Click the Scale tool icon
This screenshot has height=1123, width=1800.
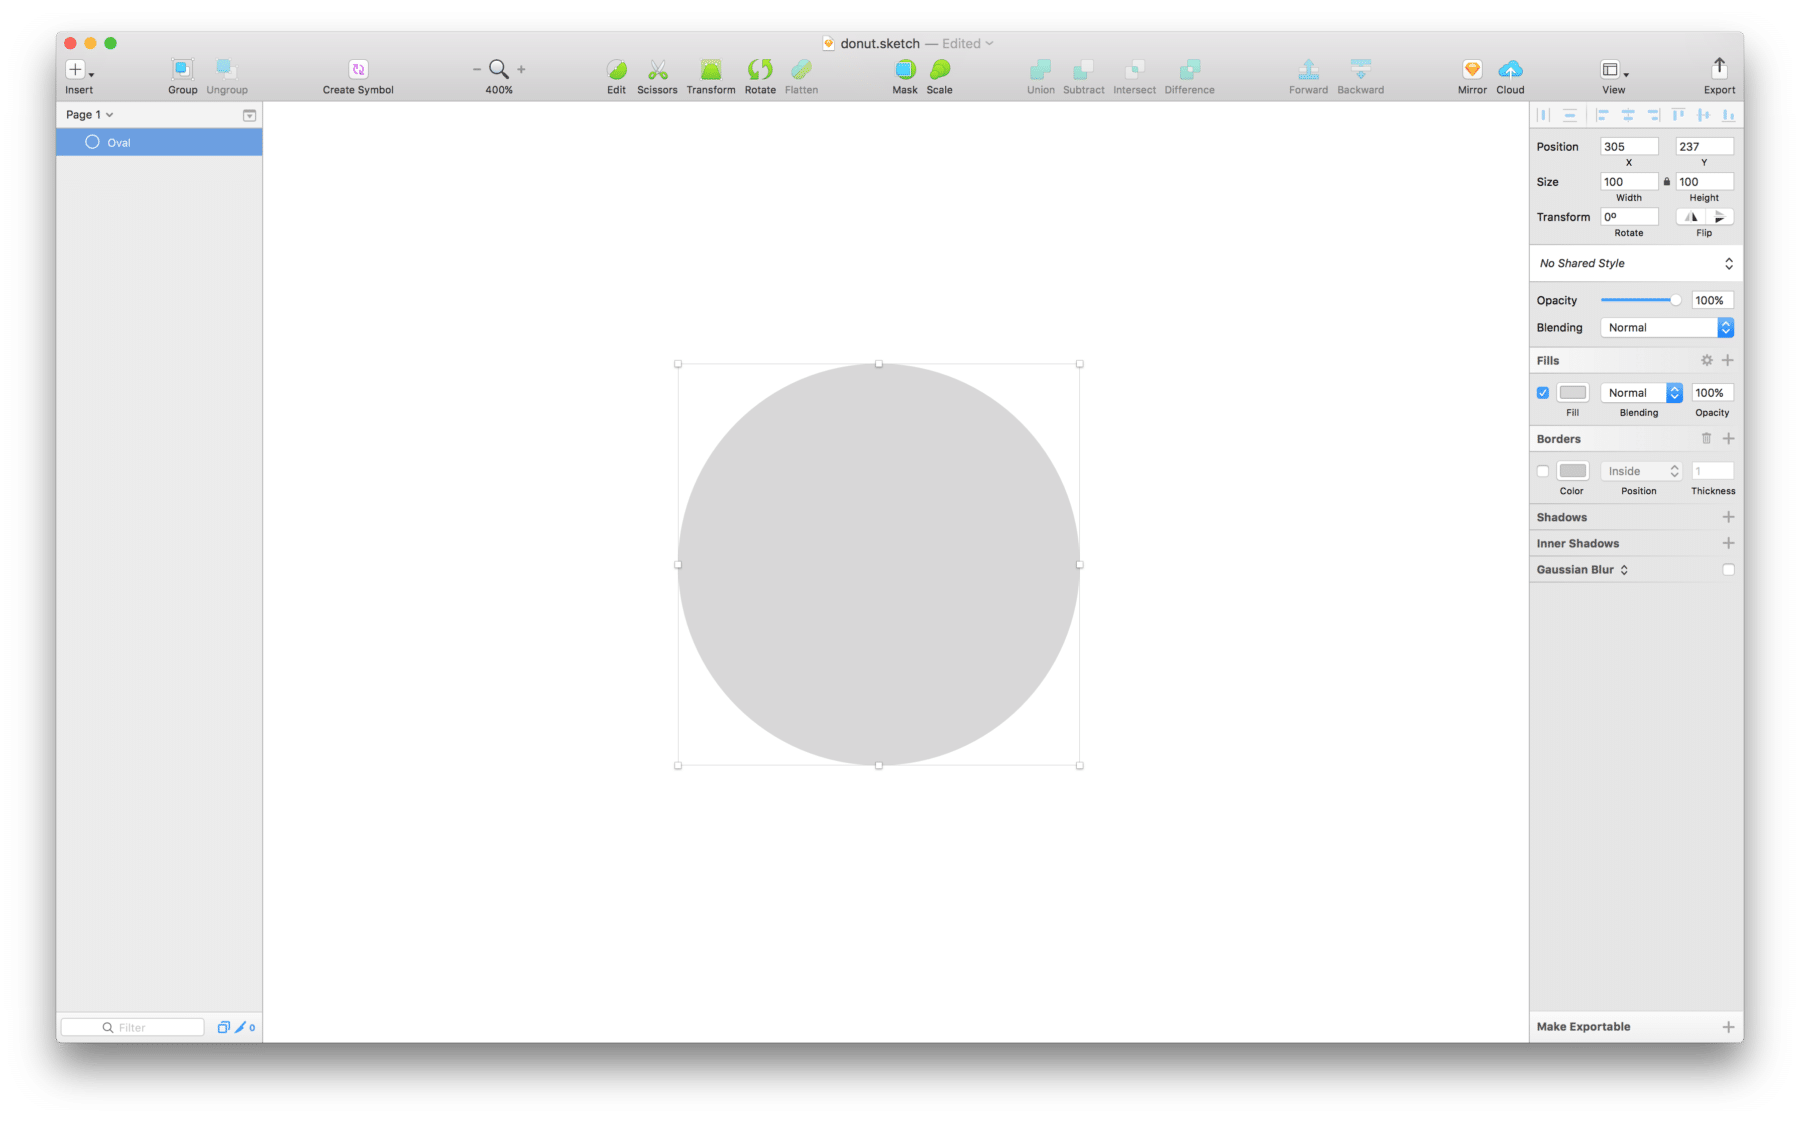[939, 70]
